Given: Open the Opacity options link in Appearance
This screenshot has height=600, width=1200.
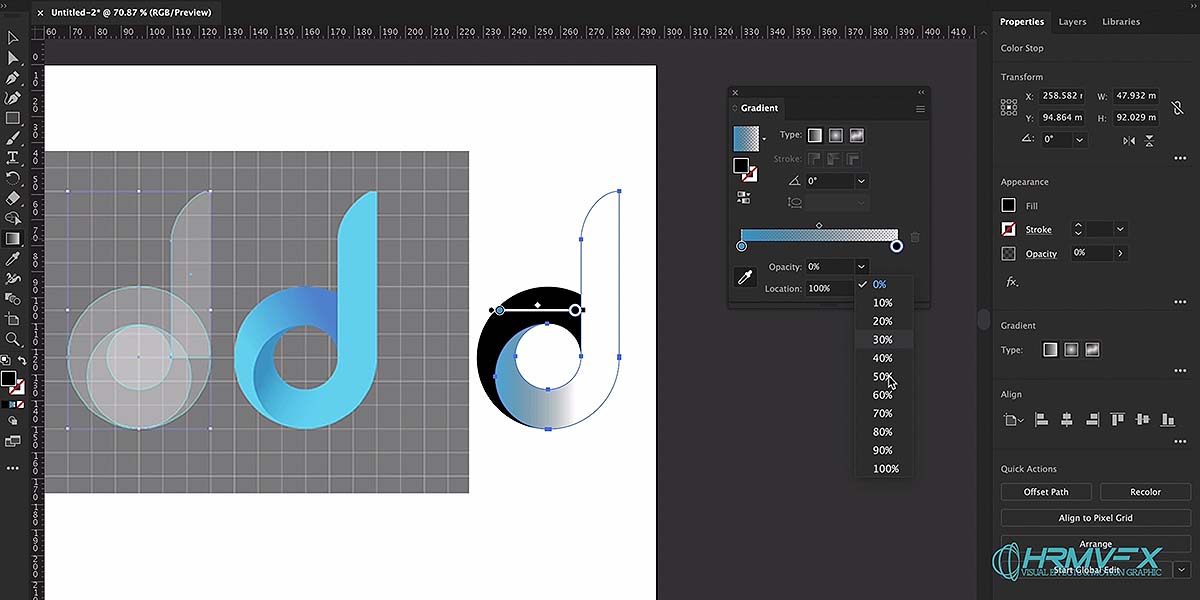Looking at the screenshot, I should (x=1041, y=253).
